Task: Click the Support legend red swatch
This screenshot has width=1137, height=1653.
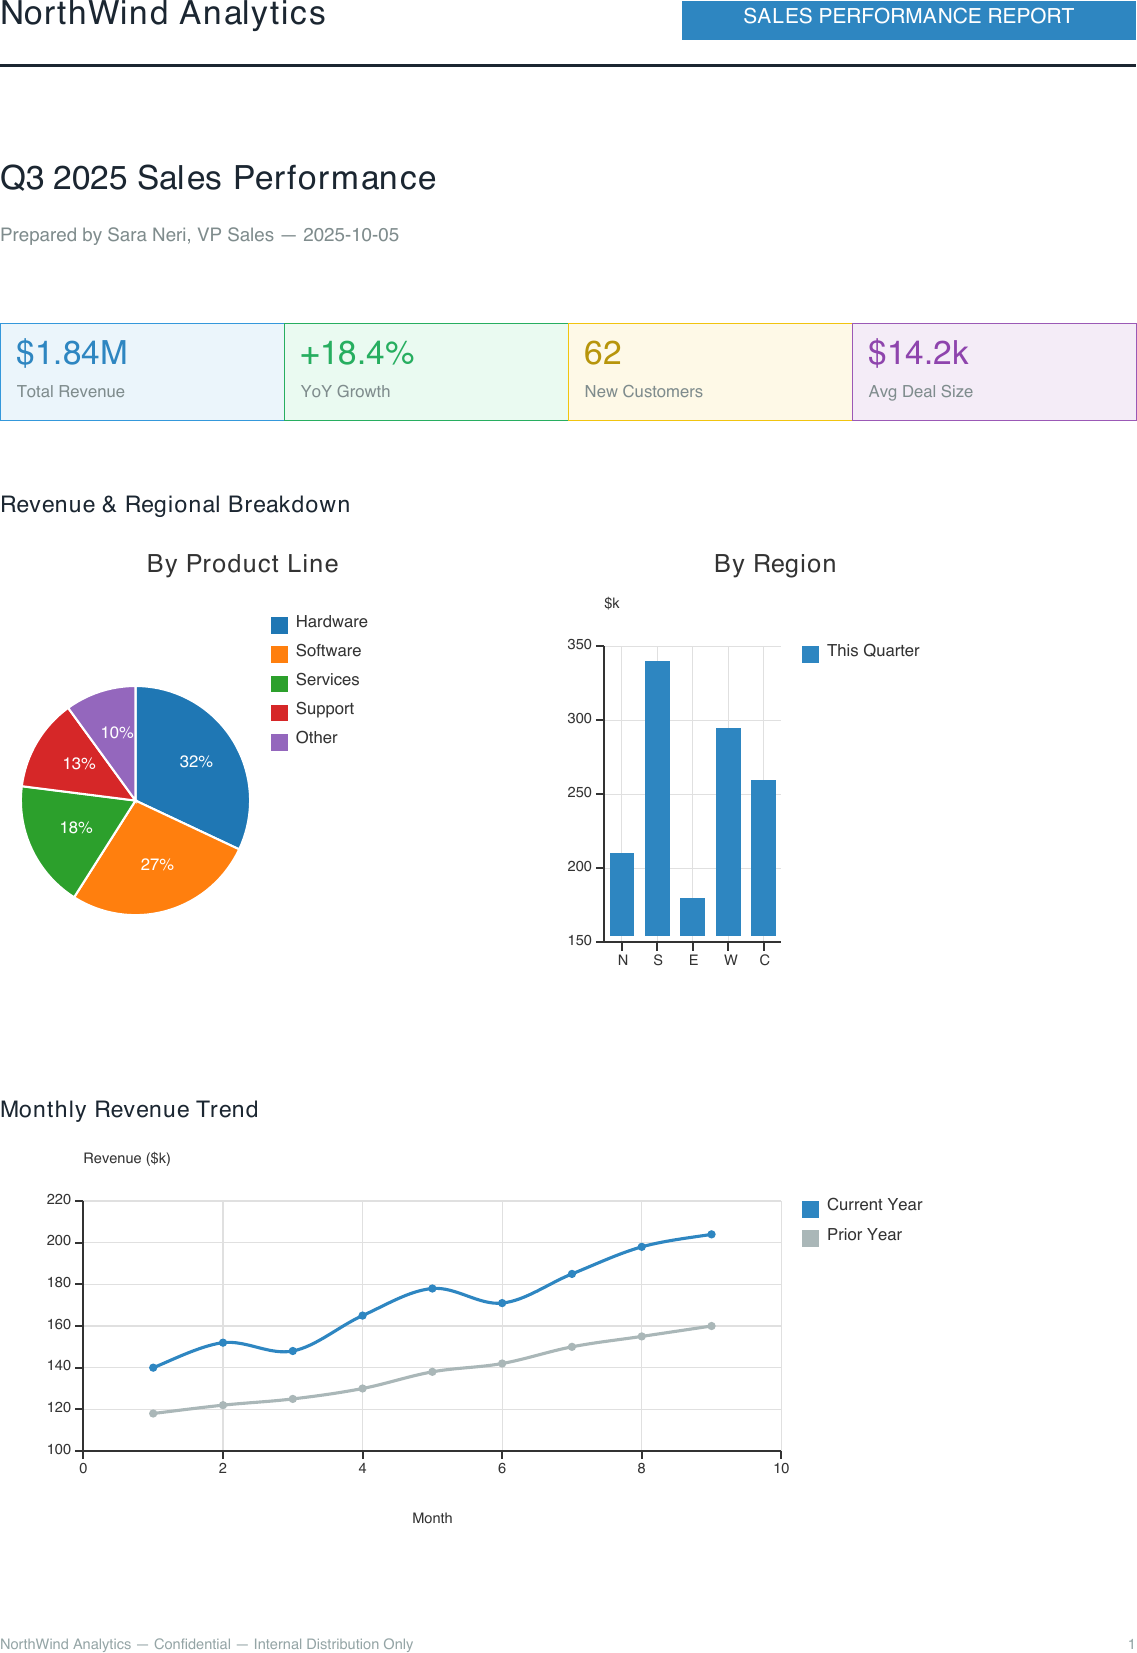Action: tap(280, 712)
